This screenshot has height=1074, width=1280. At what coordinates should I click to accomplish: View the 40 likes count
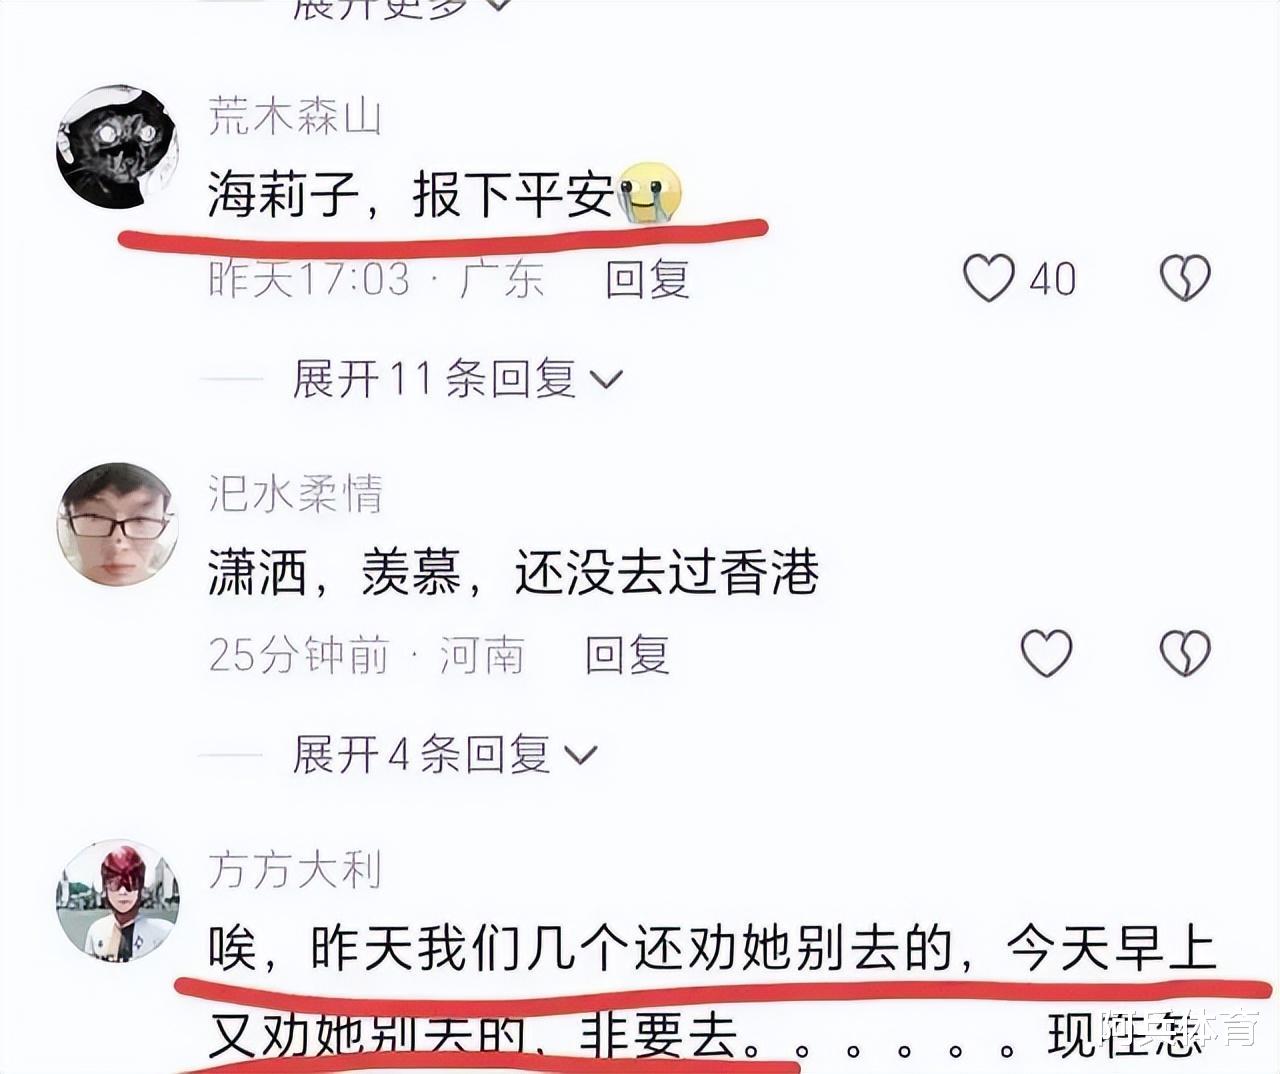click(x=1053, y=279)
